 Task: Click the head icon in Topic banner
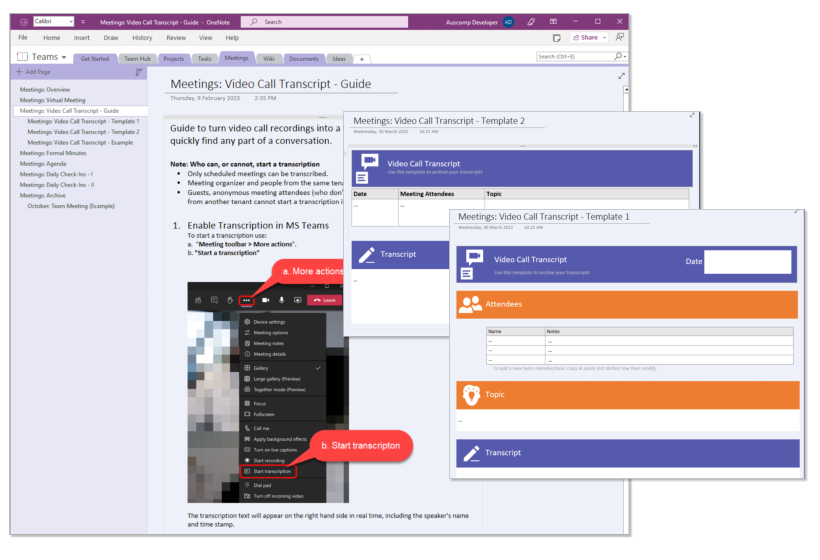click(471, 395)
